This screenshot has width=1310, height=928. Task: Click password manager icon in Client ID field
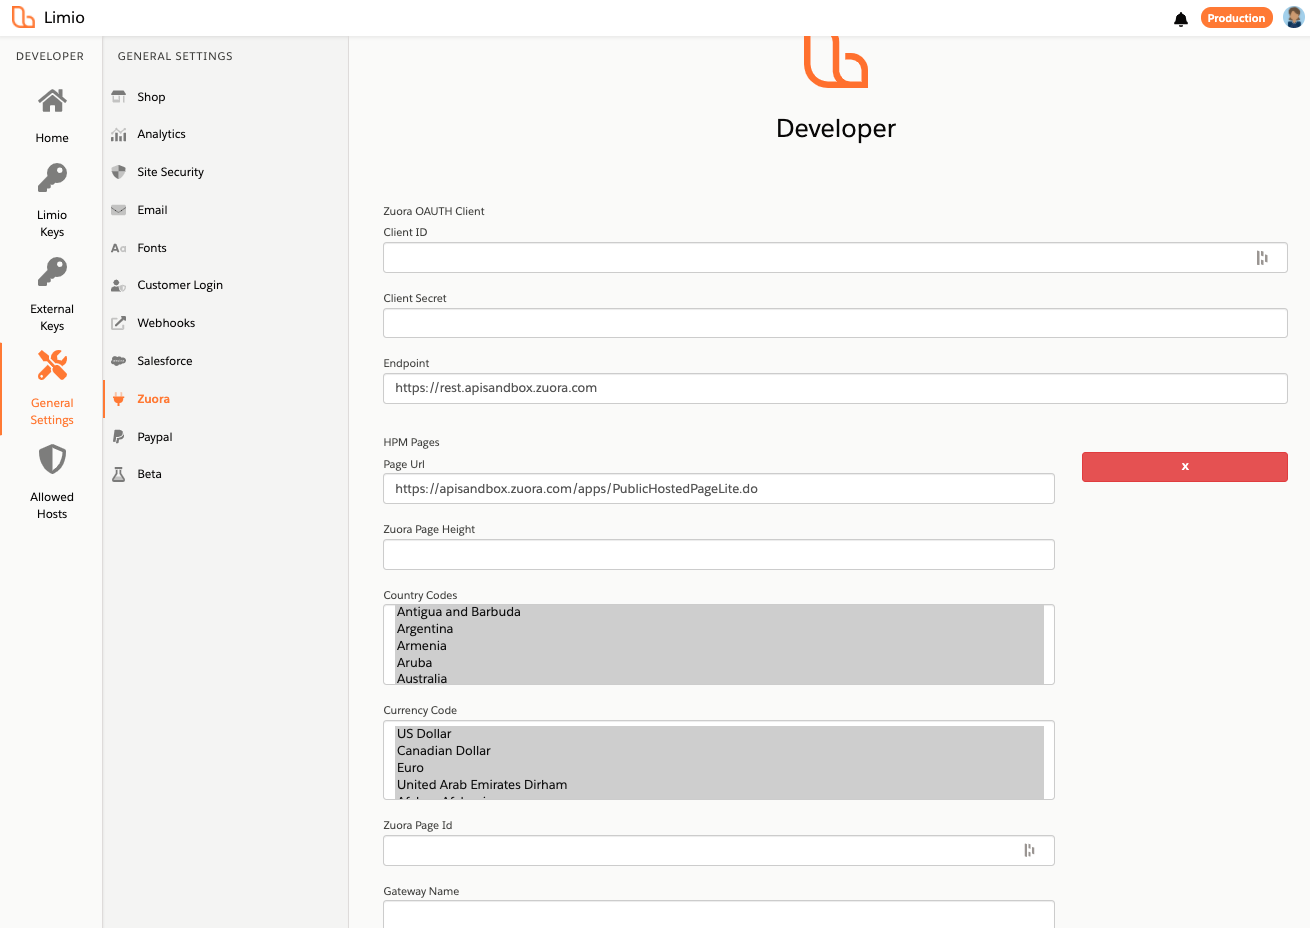[1262, 258]
